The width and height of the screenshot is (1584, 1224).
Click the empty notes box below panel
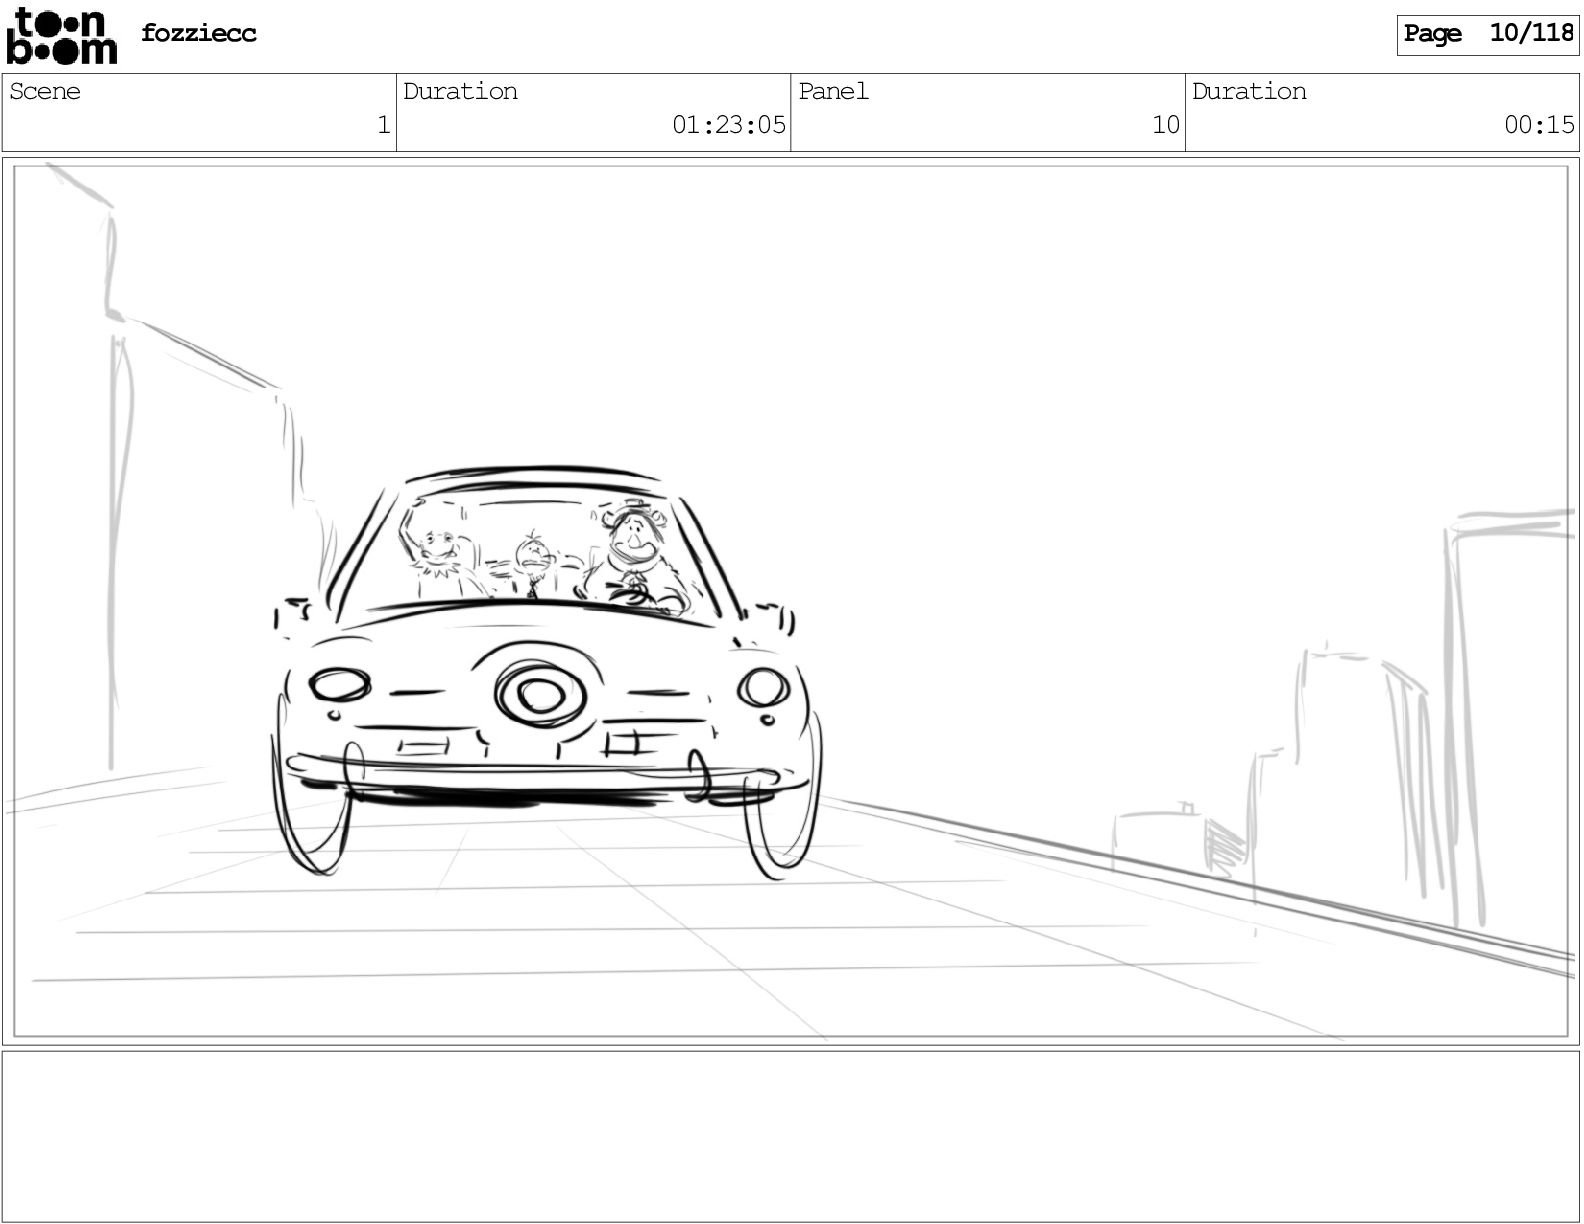[x=791, y=1136]
